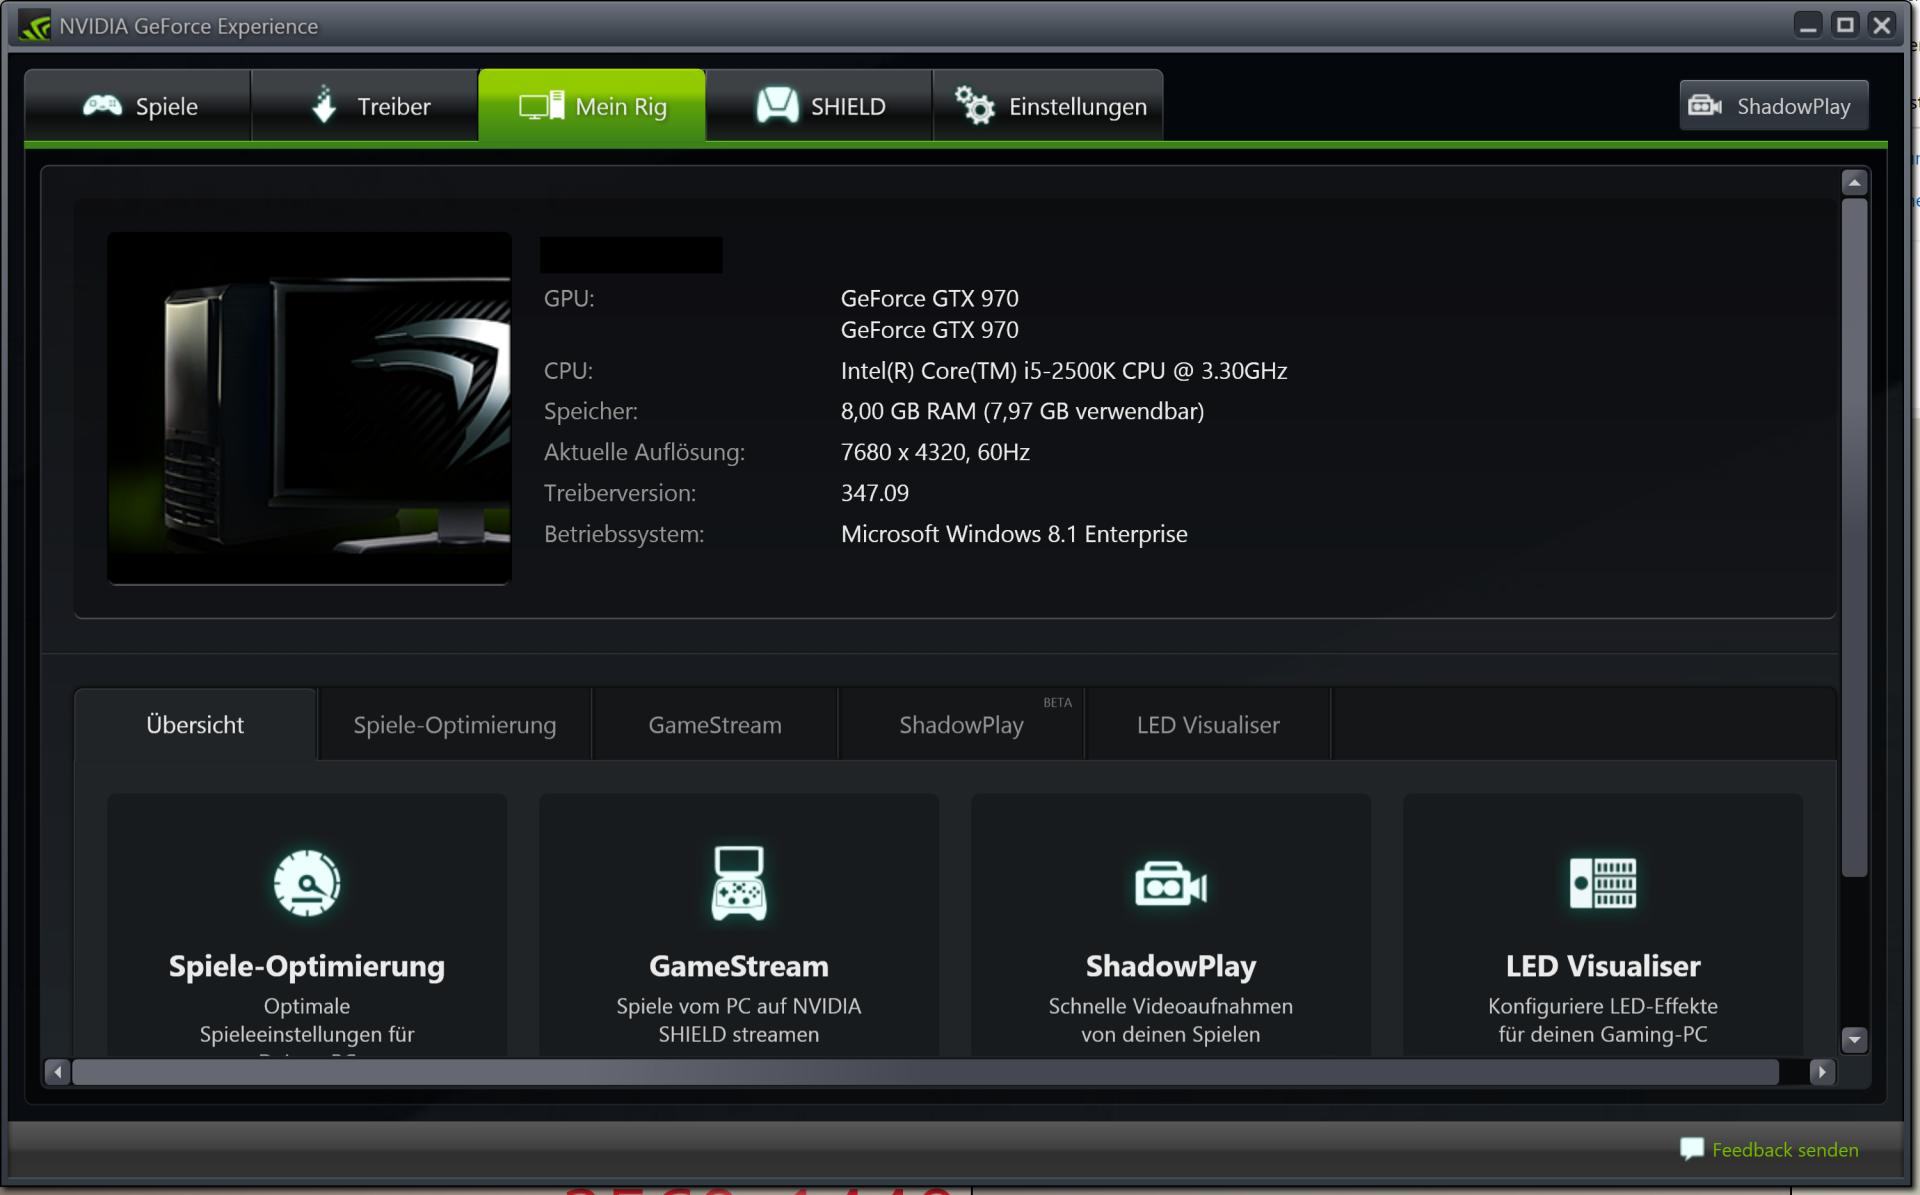Click the LED Visualiser panel icon

click(1603, 883)
